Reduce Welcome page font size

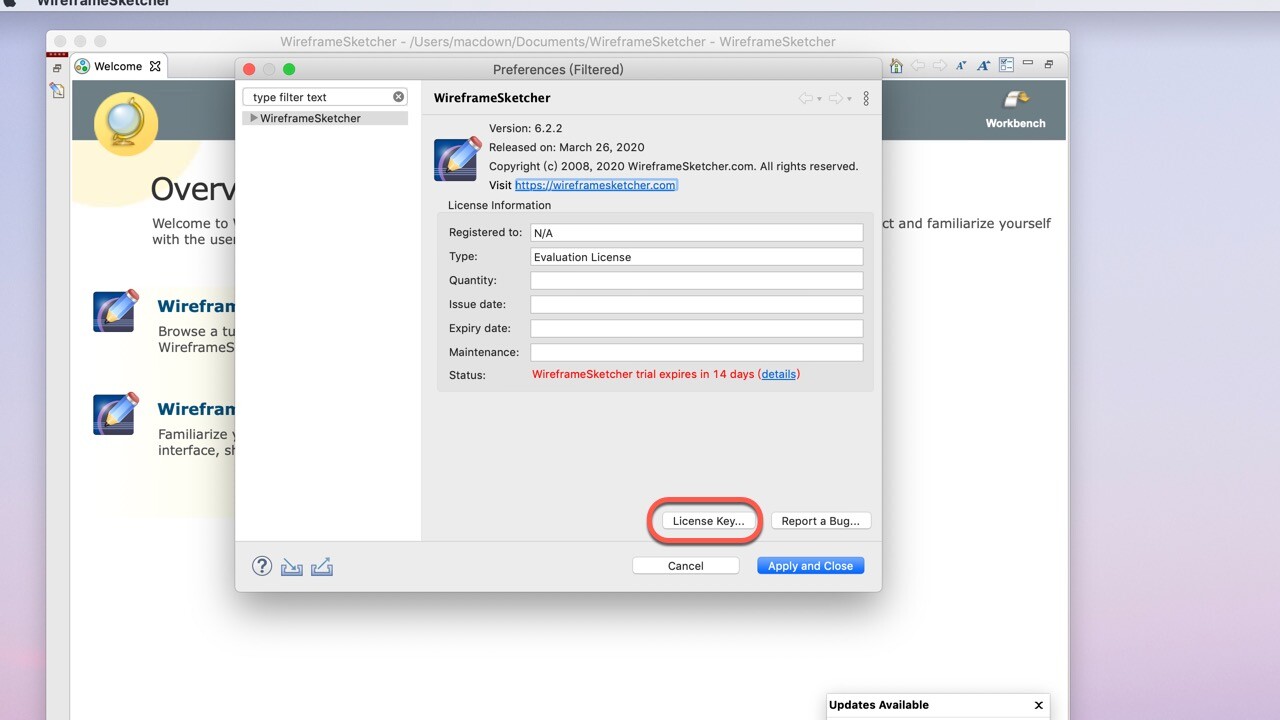click(961, 65)
